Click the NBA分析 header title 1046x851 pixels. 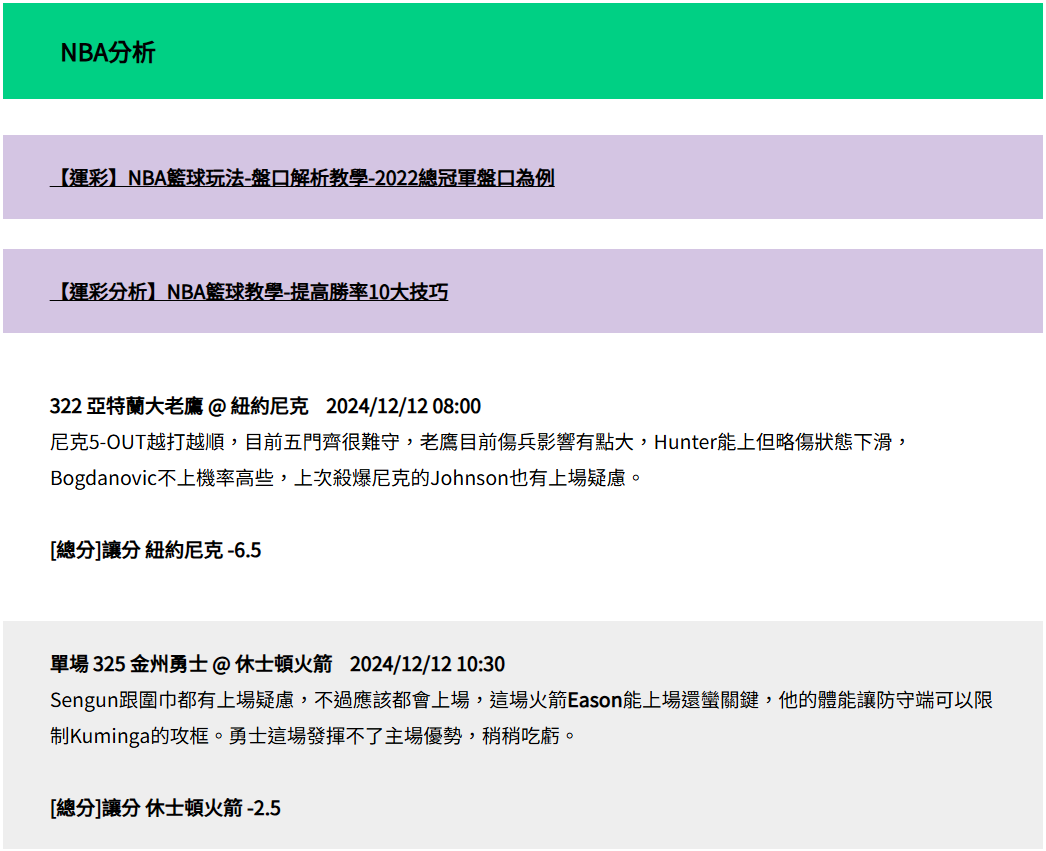pos(107,52)
